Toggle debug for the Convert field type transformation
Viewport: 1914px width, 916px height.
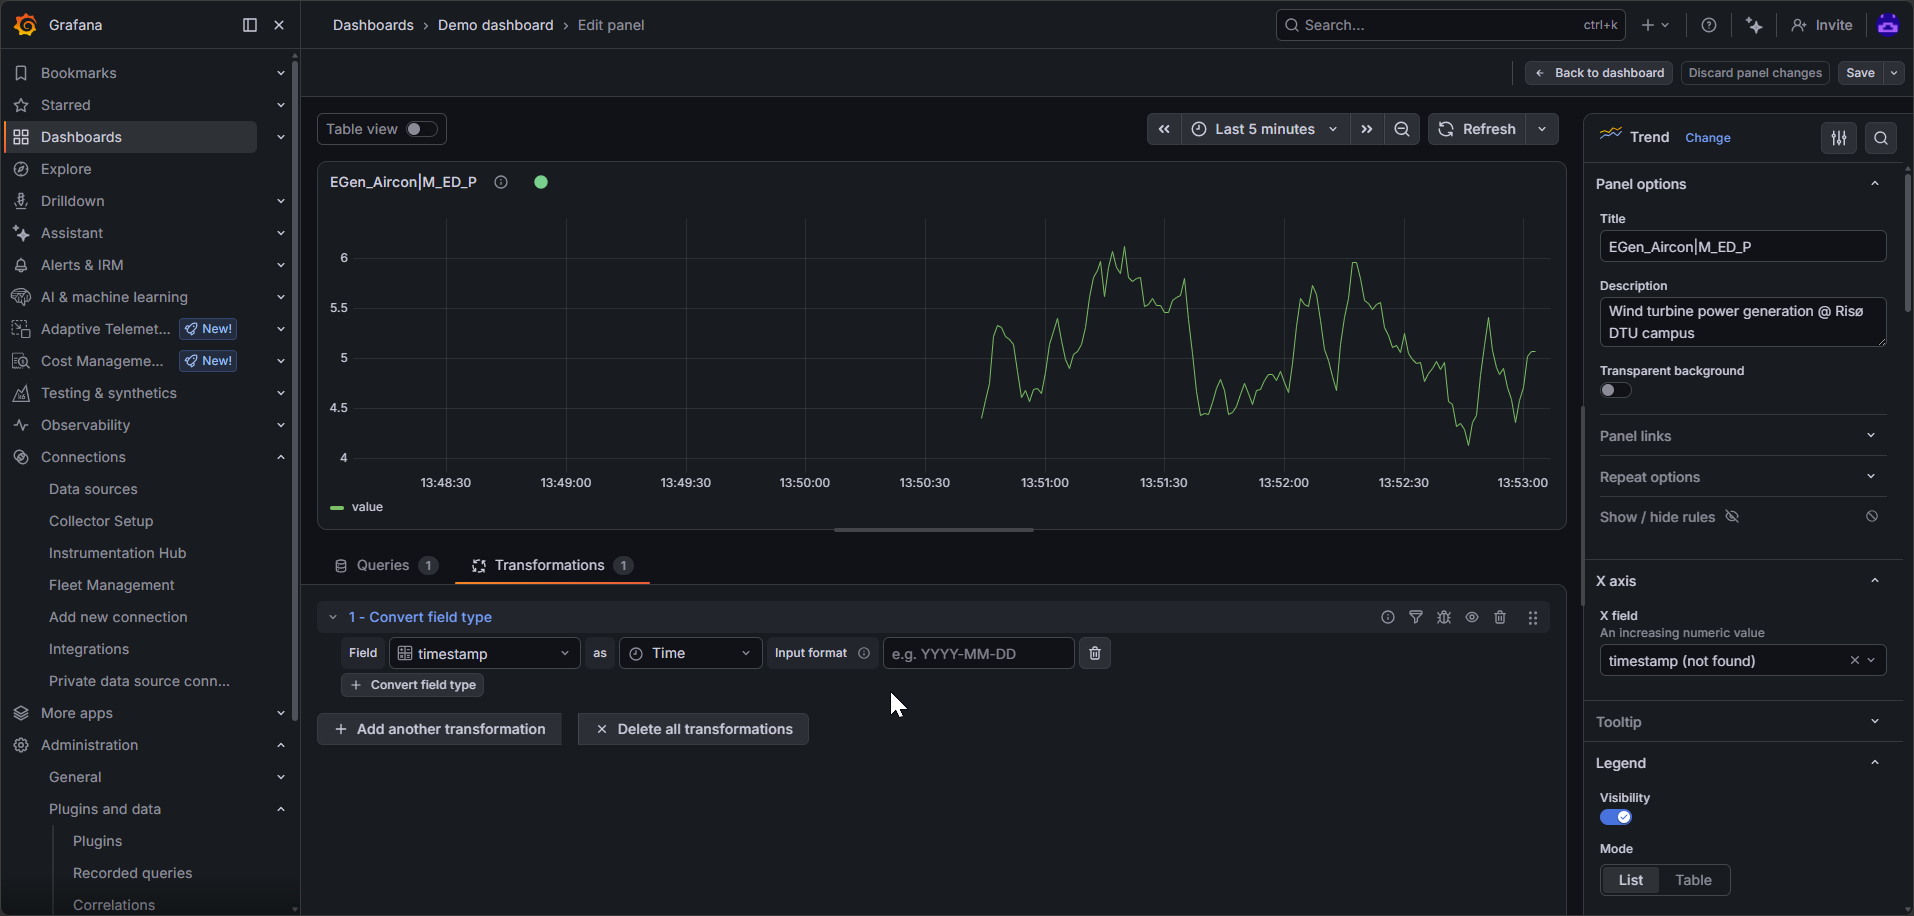[x=1444, y=617]
